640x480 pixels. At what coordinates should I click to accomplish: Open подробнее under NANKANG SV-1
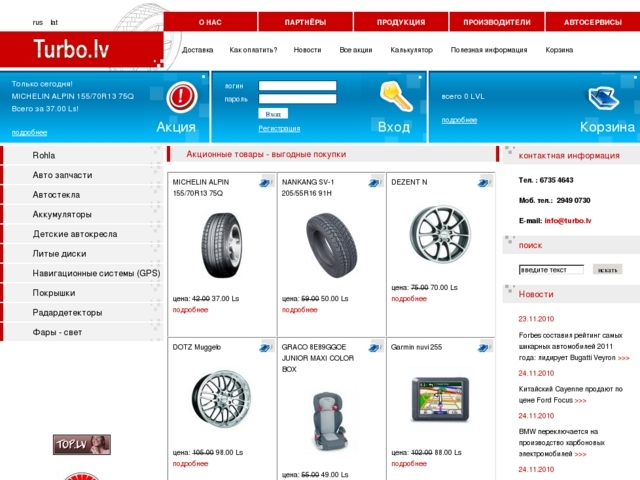point(300,310)
